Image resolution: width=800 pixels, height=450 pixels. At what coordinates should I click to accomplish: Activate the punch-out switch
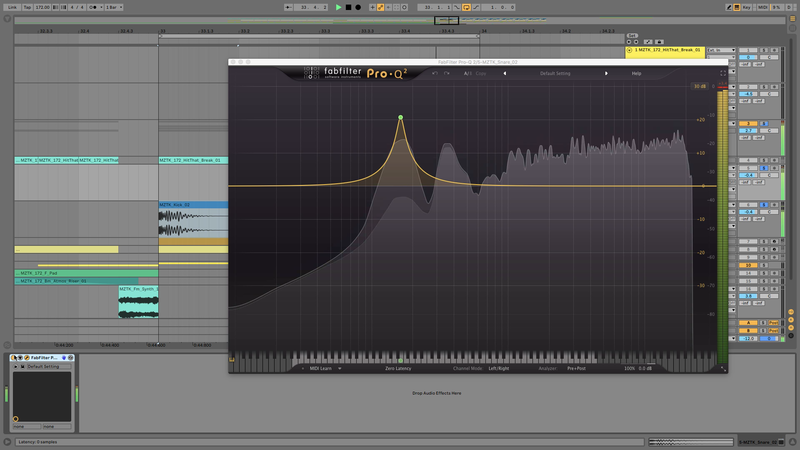[476, 7]
